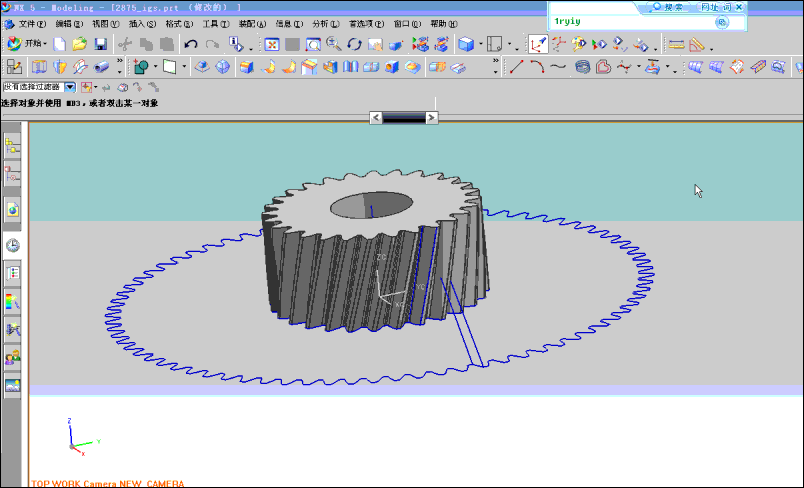Open the Internet Explorer sidebar tab
Image resolution: width=804 pixels, height=488 pixels.
tap(12, 210)
